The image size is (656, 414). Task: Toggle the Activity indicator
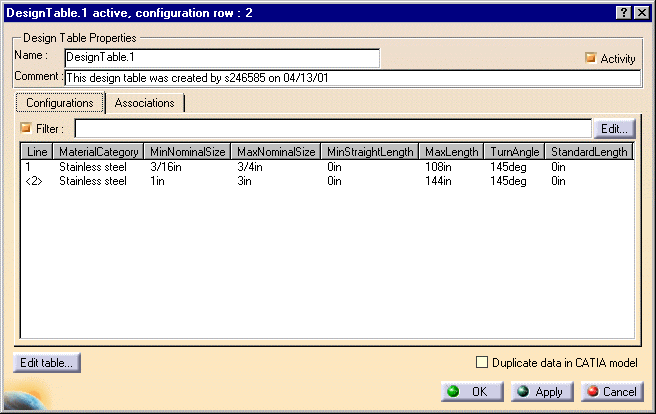pyautogui.click(x=590, y=58)
